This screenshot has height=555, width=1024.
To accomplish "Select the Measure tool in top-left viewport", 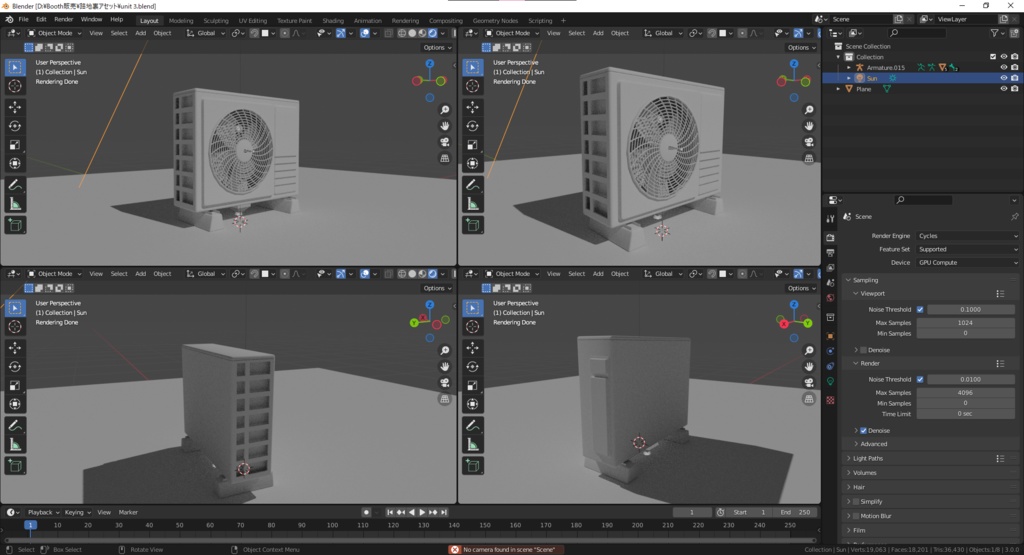I will 15,204.
